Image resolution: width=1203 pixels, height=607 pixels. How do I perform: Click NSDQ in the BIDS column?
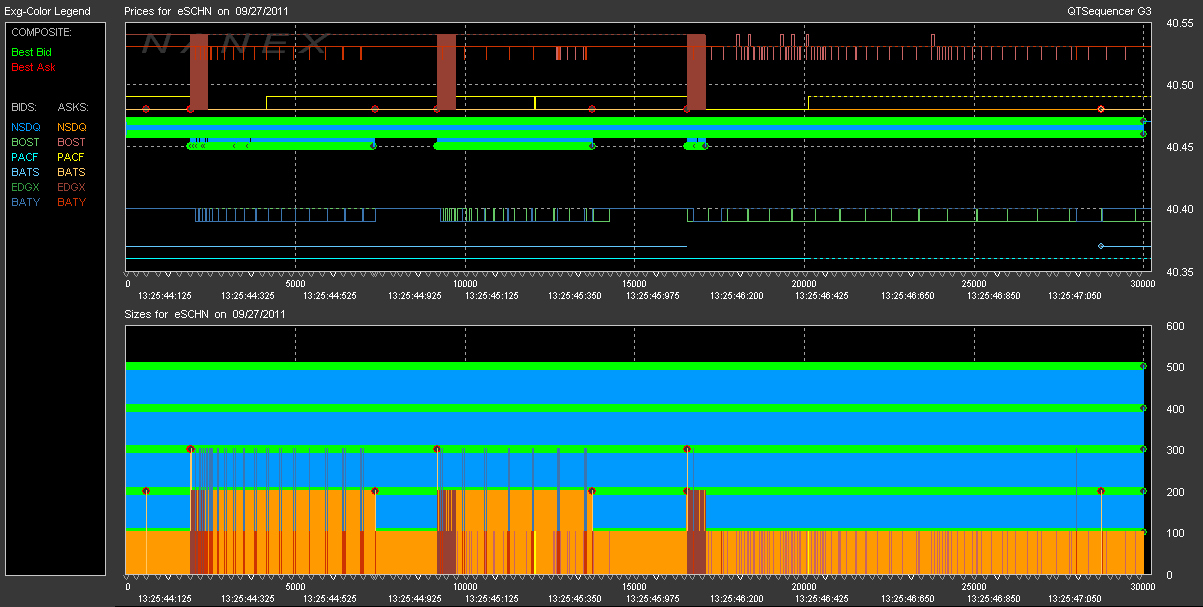click(26, 127)
